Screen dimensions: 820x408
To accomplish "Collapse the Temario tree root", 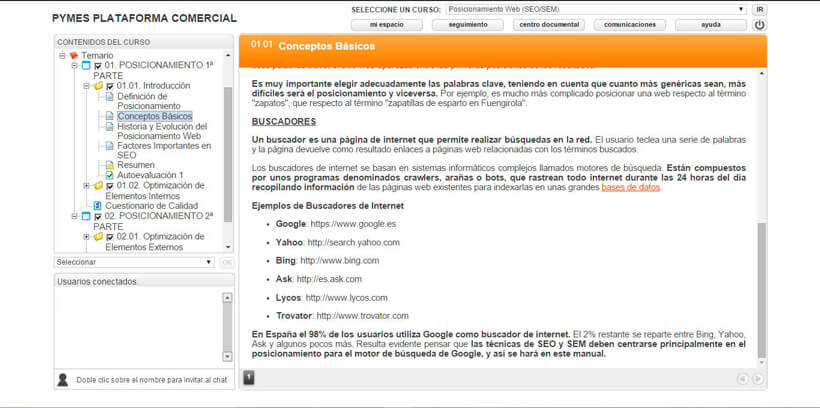I will click(x=62, y=55).
